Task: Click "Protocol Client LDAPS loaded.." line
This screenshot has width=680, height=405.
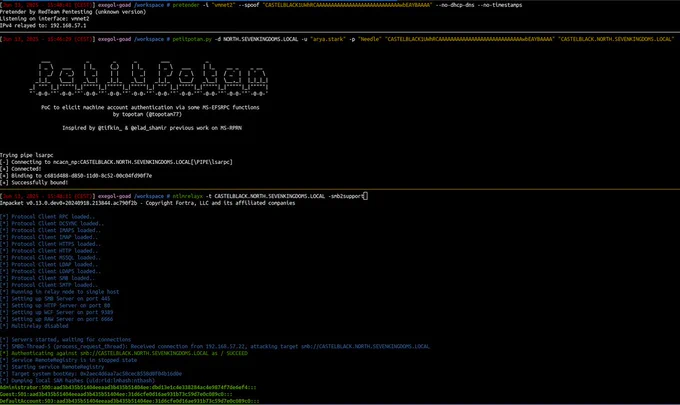Action: coord(51,271)
